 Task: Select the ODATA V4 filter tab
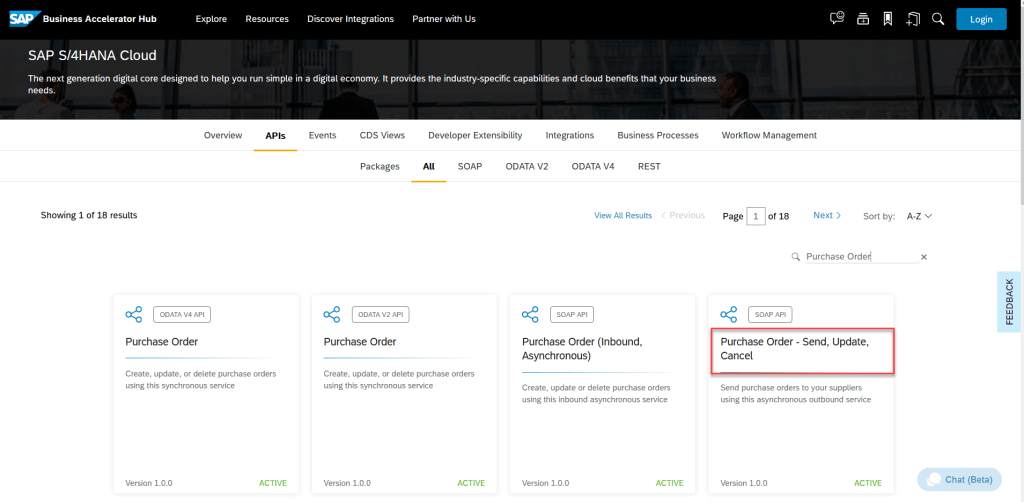click(593, 166)
